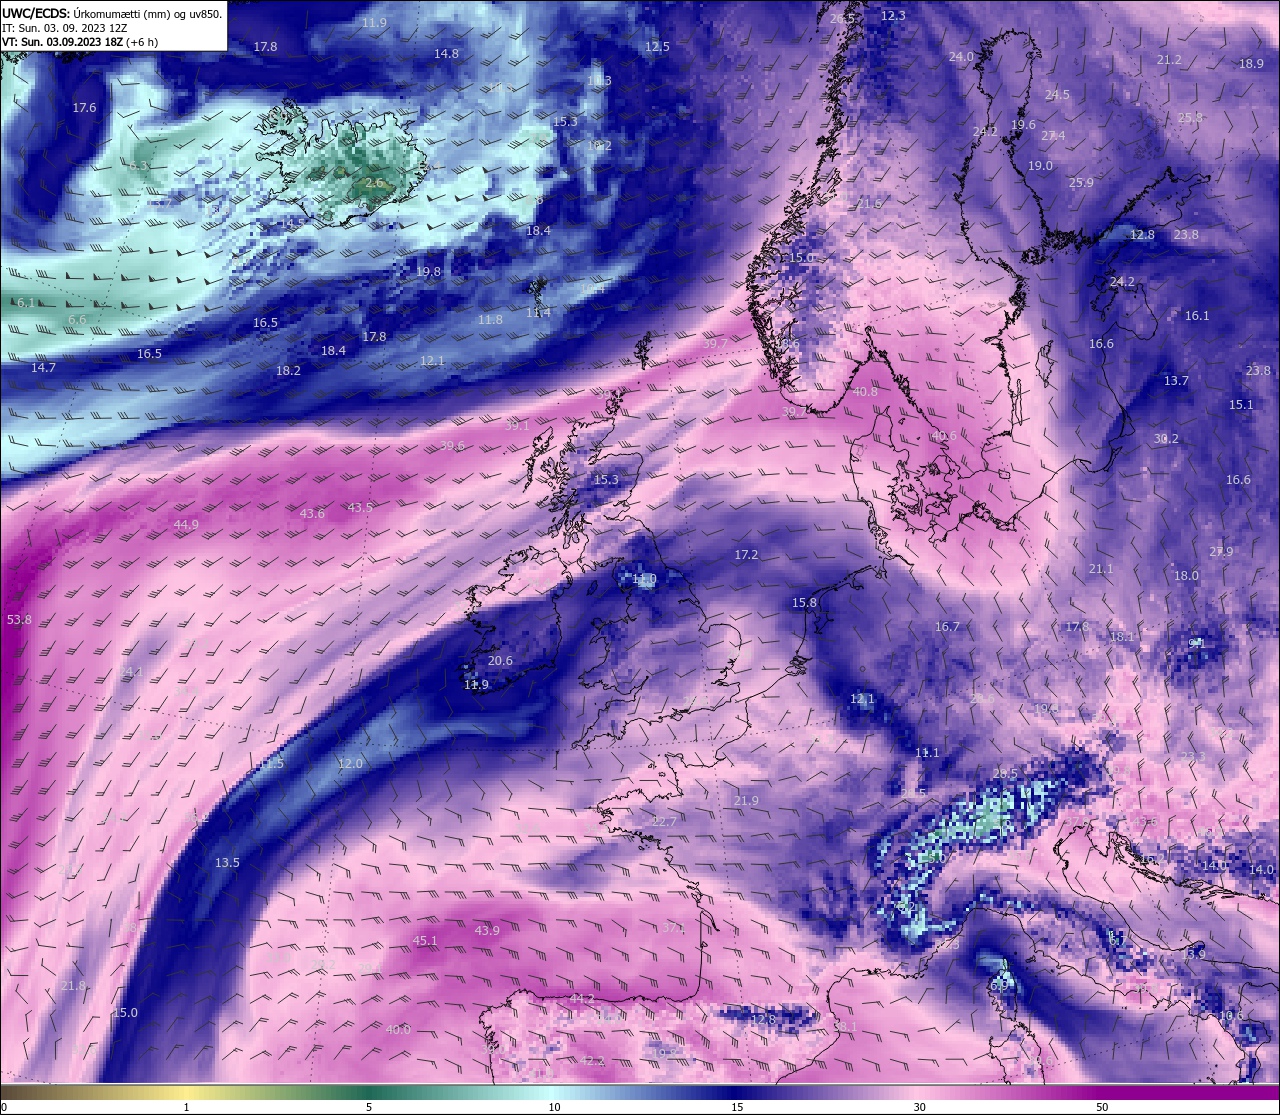
Task: Click the 18.0 value on the map
Action: 1186,576
